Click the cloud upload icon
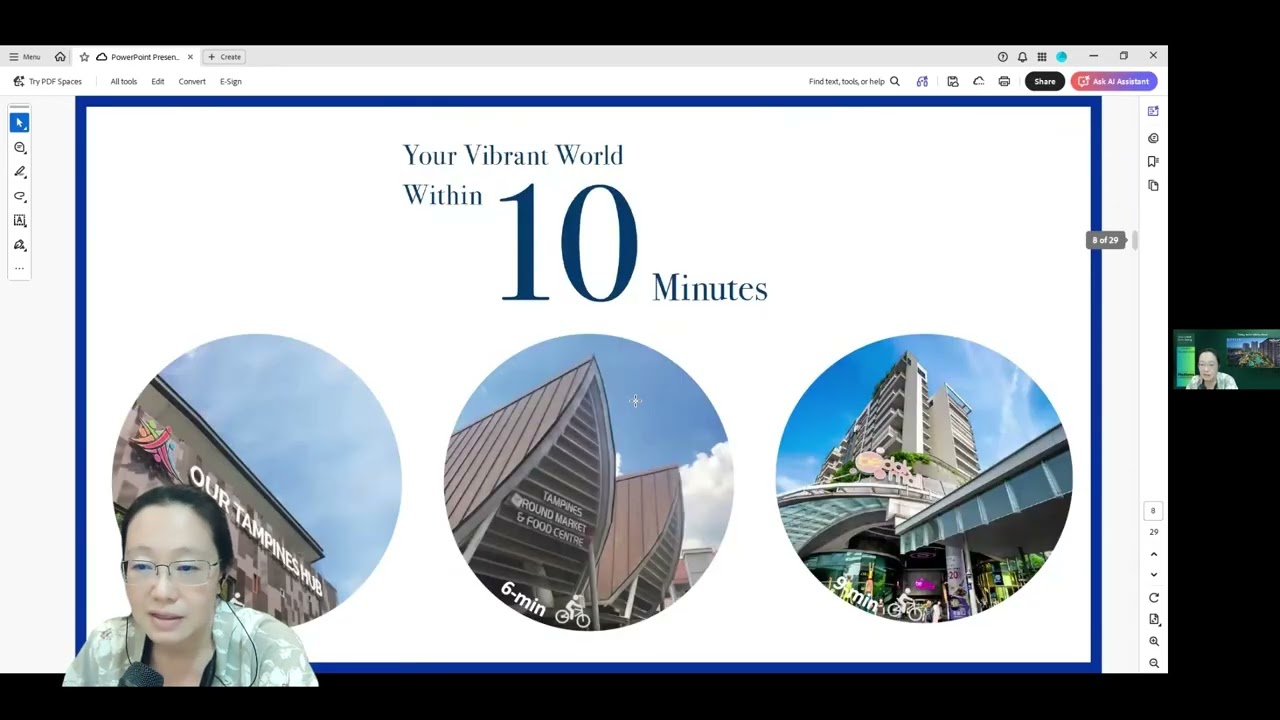Screen dimensions: 1280x720 [x=979, y=81]
